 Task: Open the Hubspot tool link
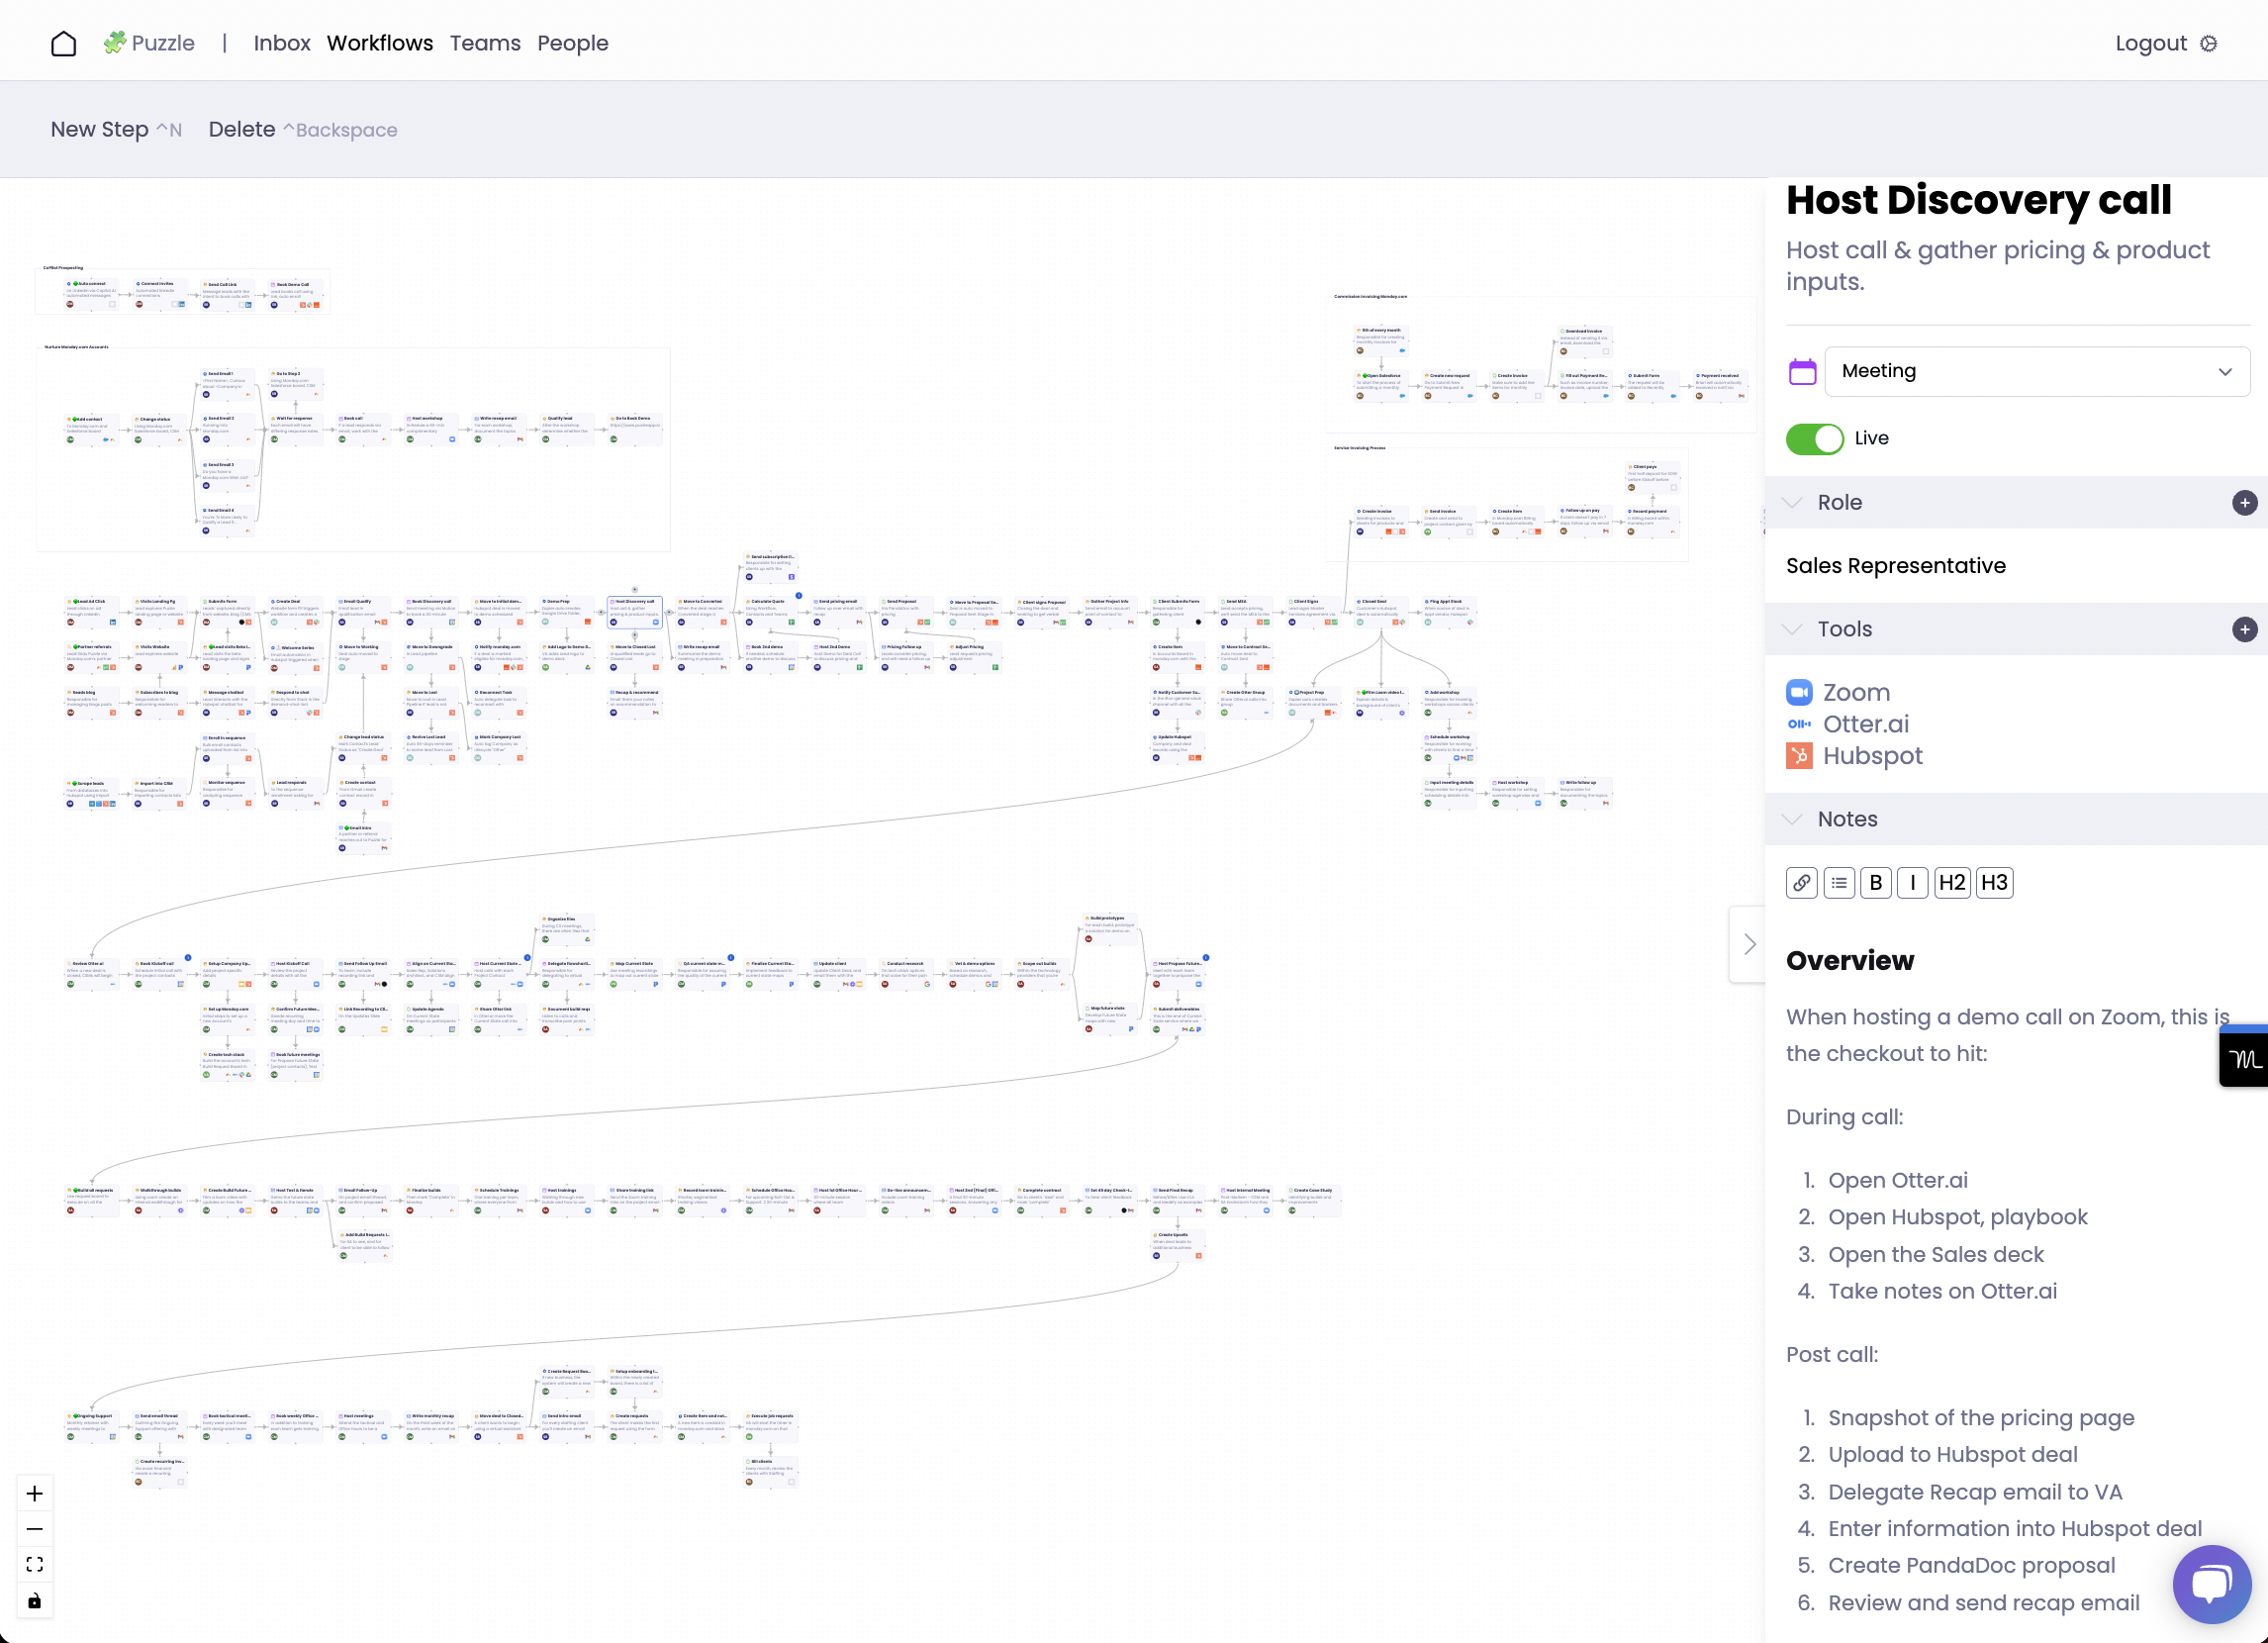1873,756
